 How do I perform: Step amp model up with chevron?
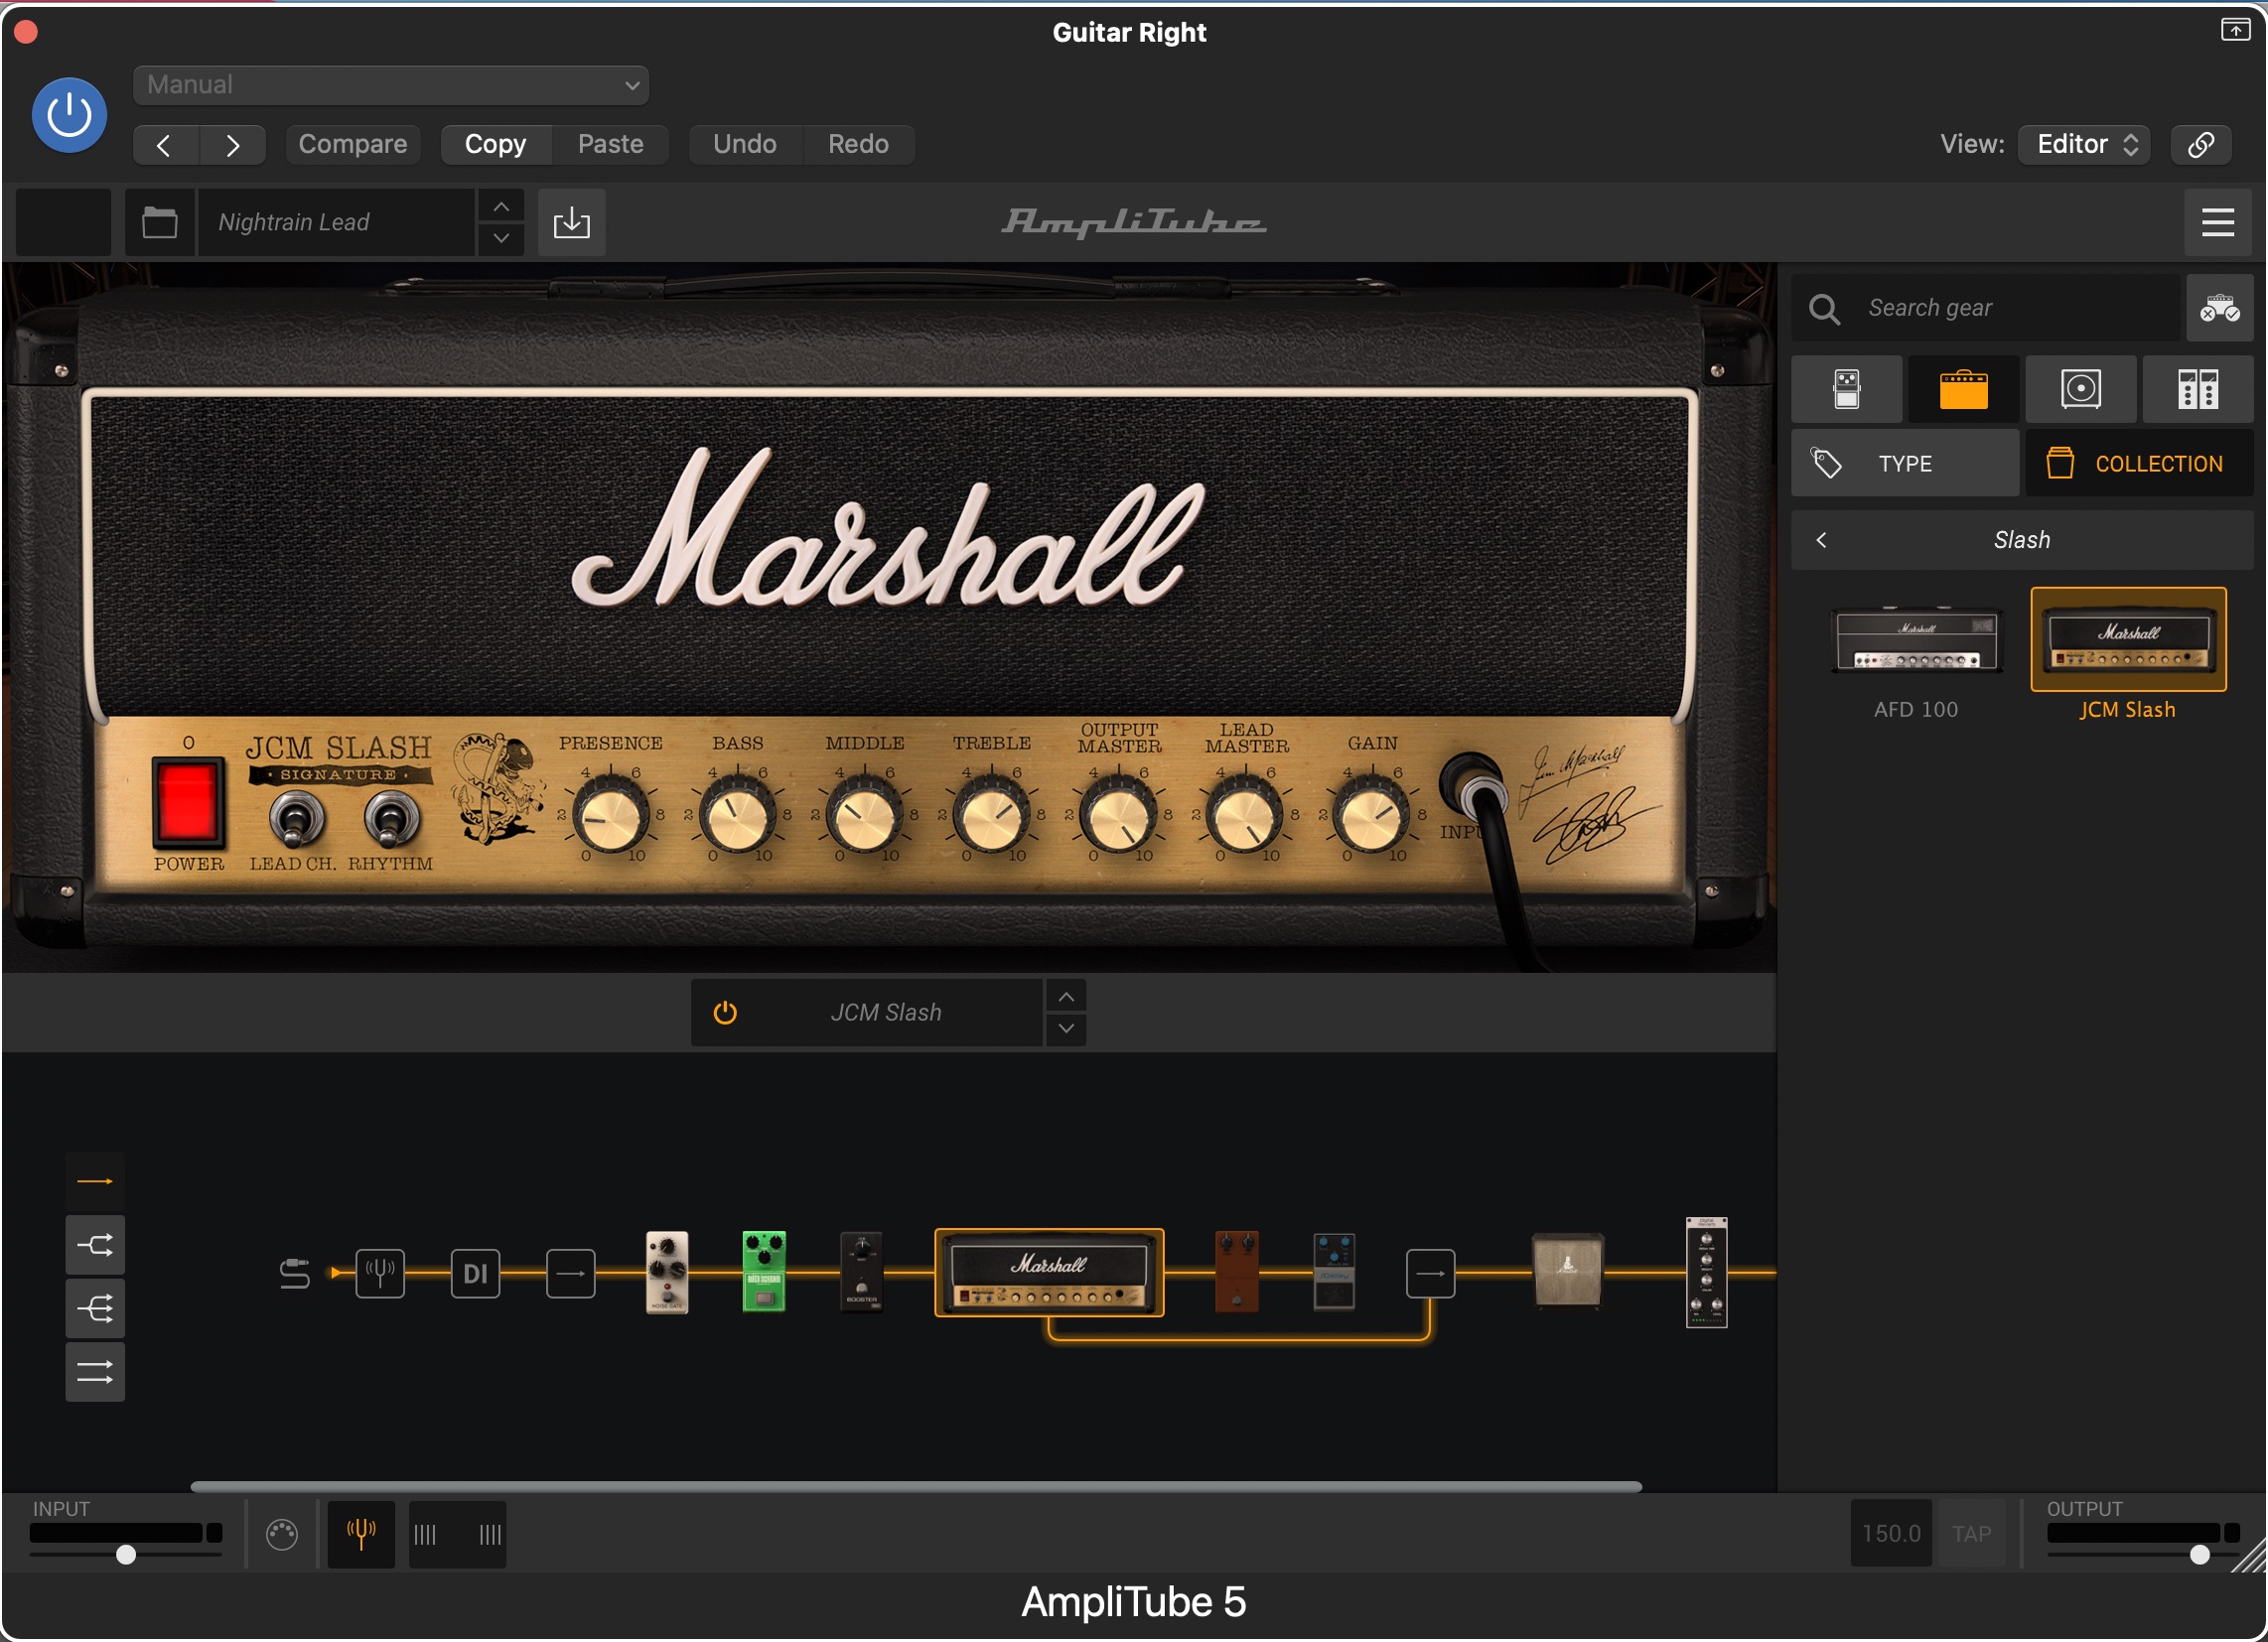click(x=1067, y=998)
